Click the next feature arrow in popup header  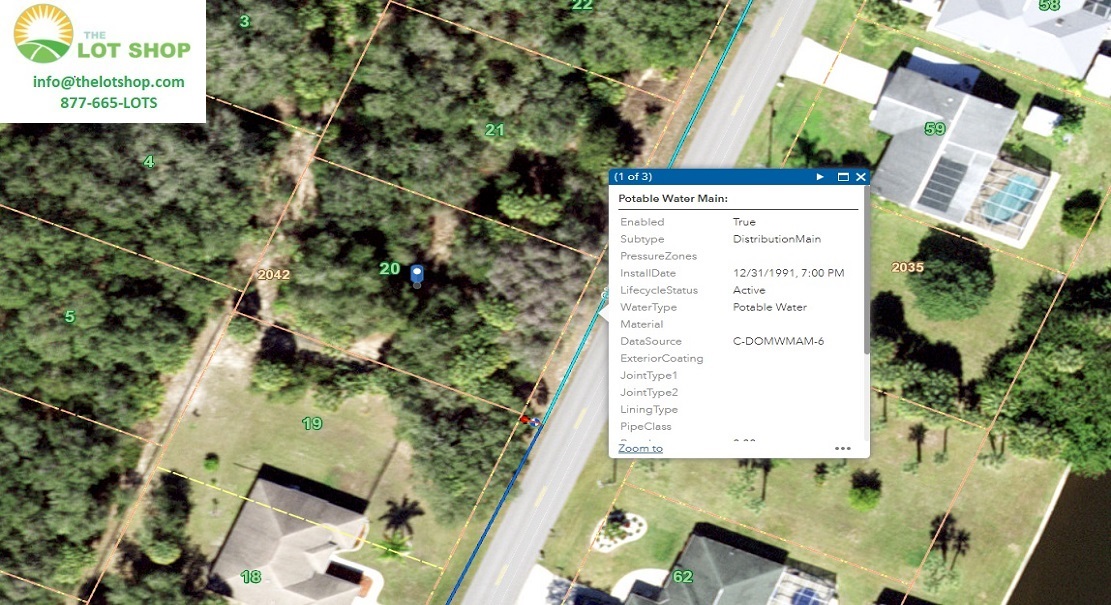[x=820, y=177]
